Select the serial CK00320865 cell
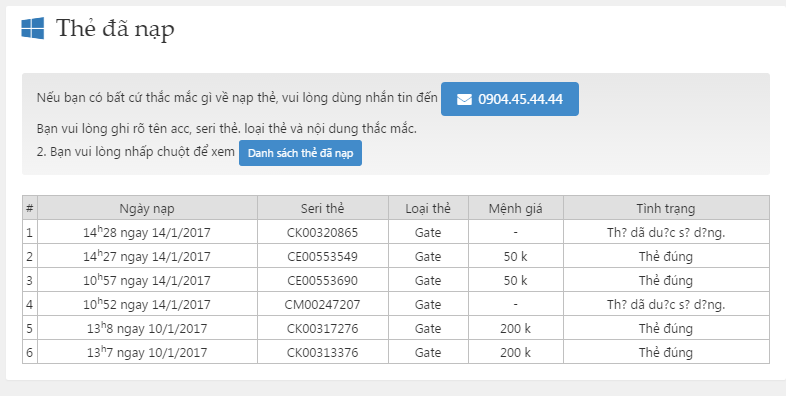This screenshot has height=396, width=786. [x=323, y=232]
